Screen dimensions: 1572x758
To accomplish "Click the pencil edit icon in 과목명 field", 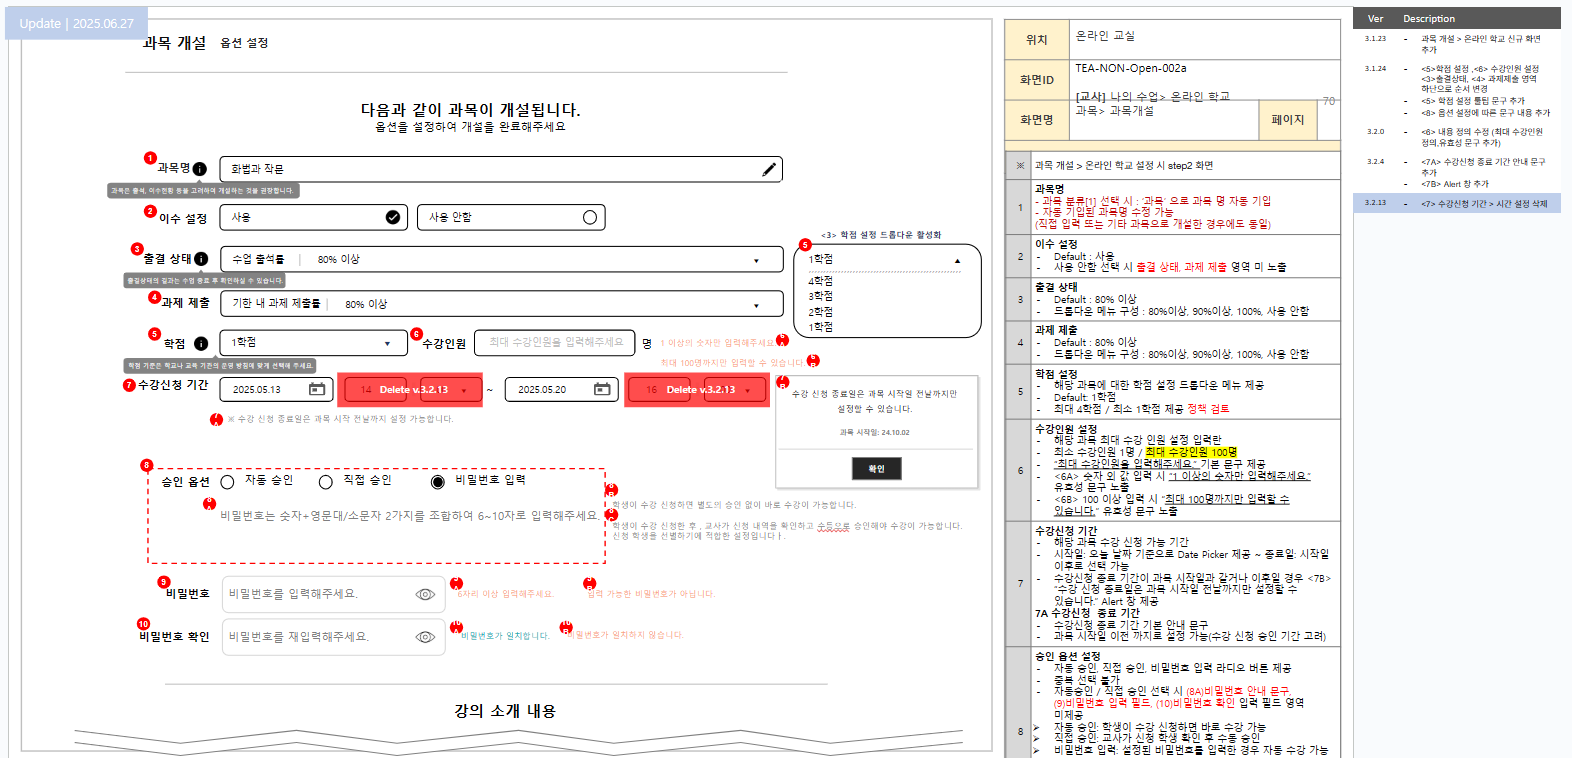I will (x=768, y=170).
